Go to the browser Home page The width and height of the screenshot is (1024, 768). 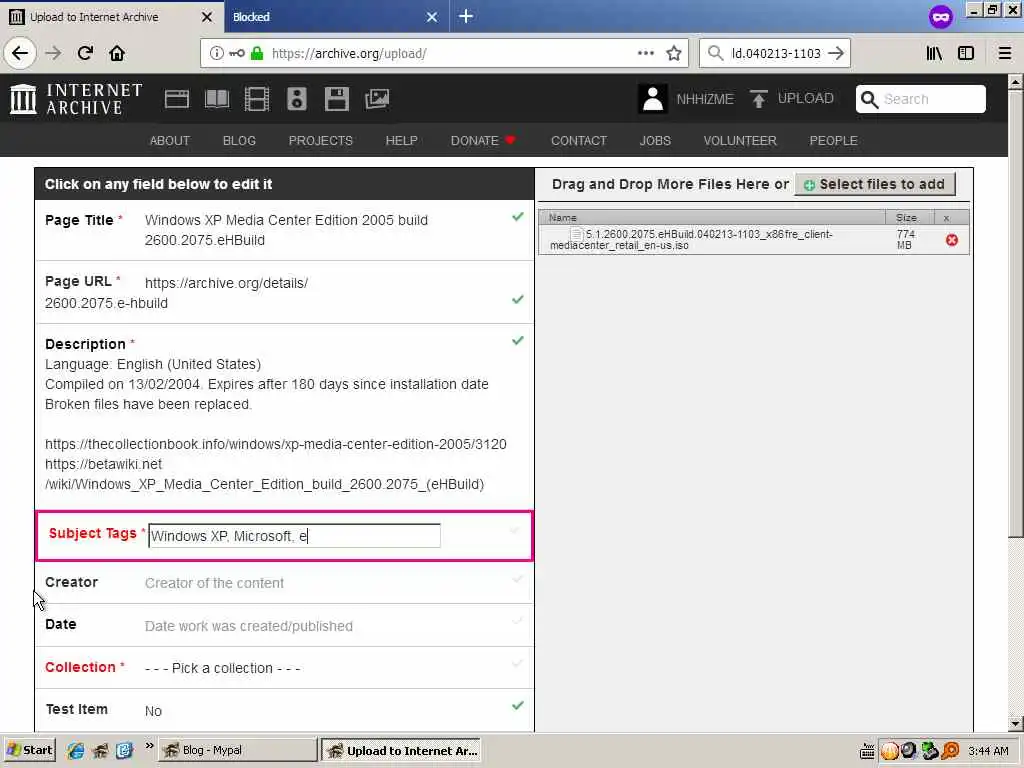117,53
